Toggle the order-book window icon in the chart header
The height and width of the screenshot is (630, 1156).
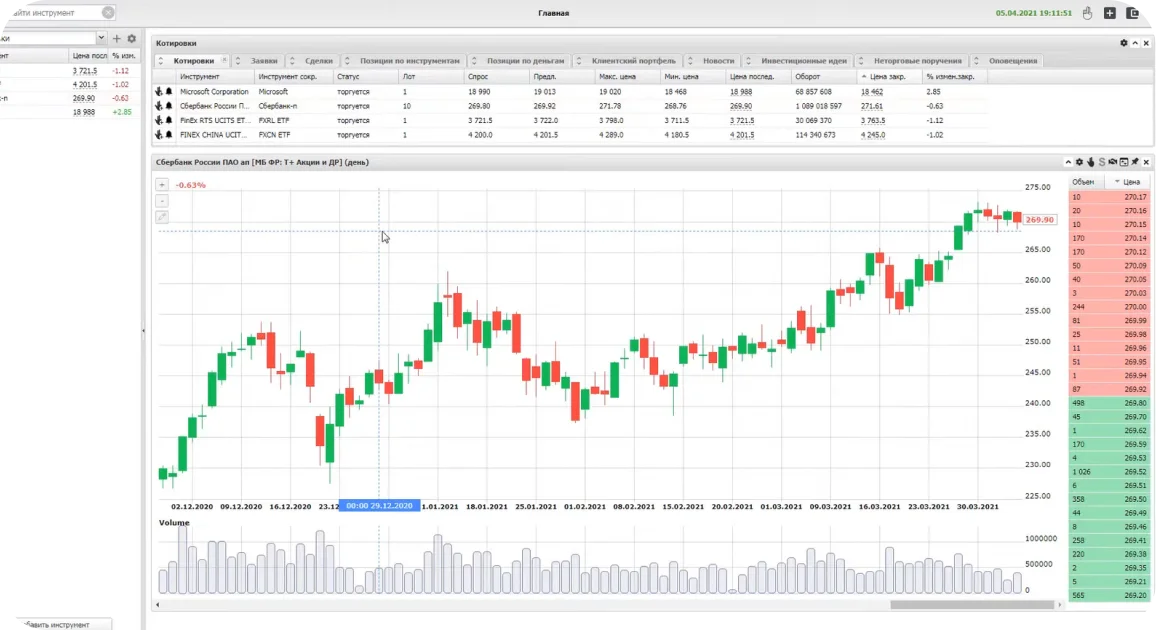click(x=1124, y=162)
